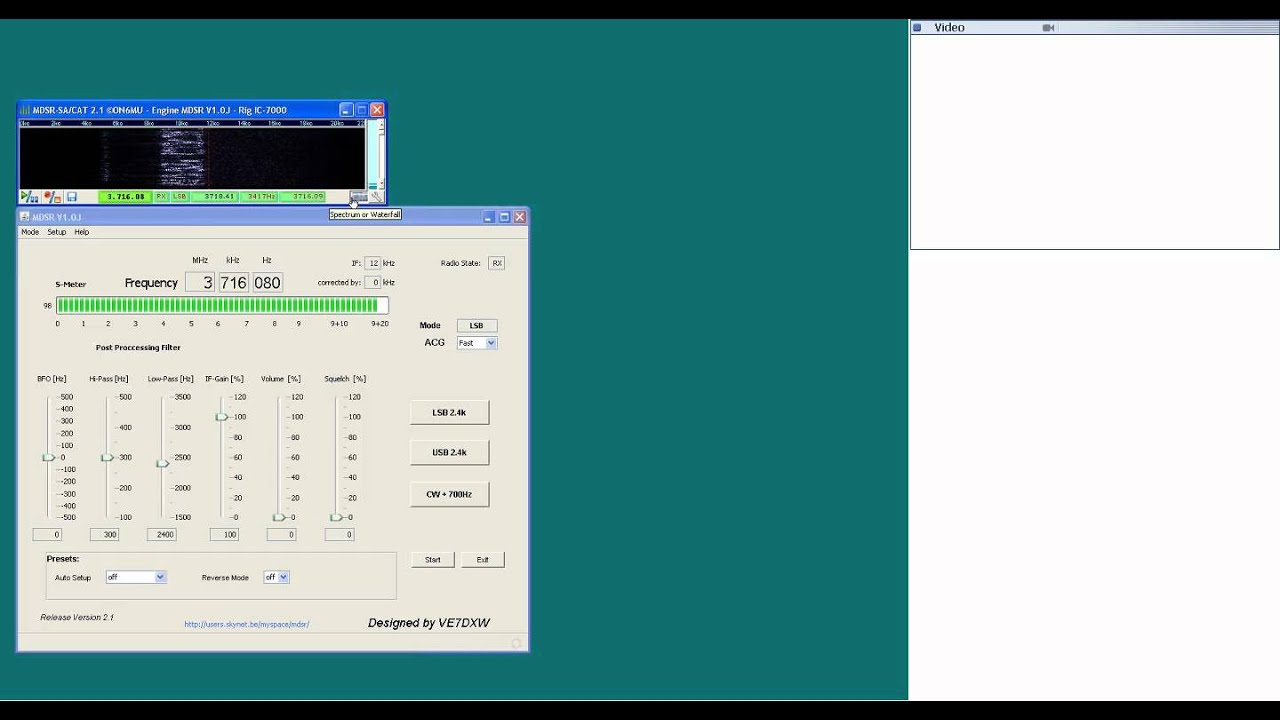Image resolution: width=1280 pixels, height=720 pixels.
Task: Click the CW + 700Hz preset button
Action: point(449,494)
